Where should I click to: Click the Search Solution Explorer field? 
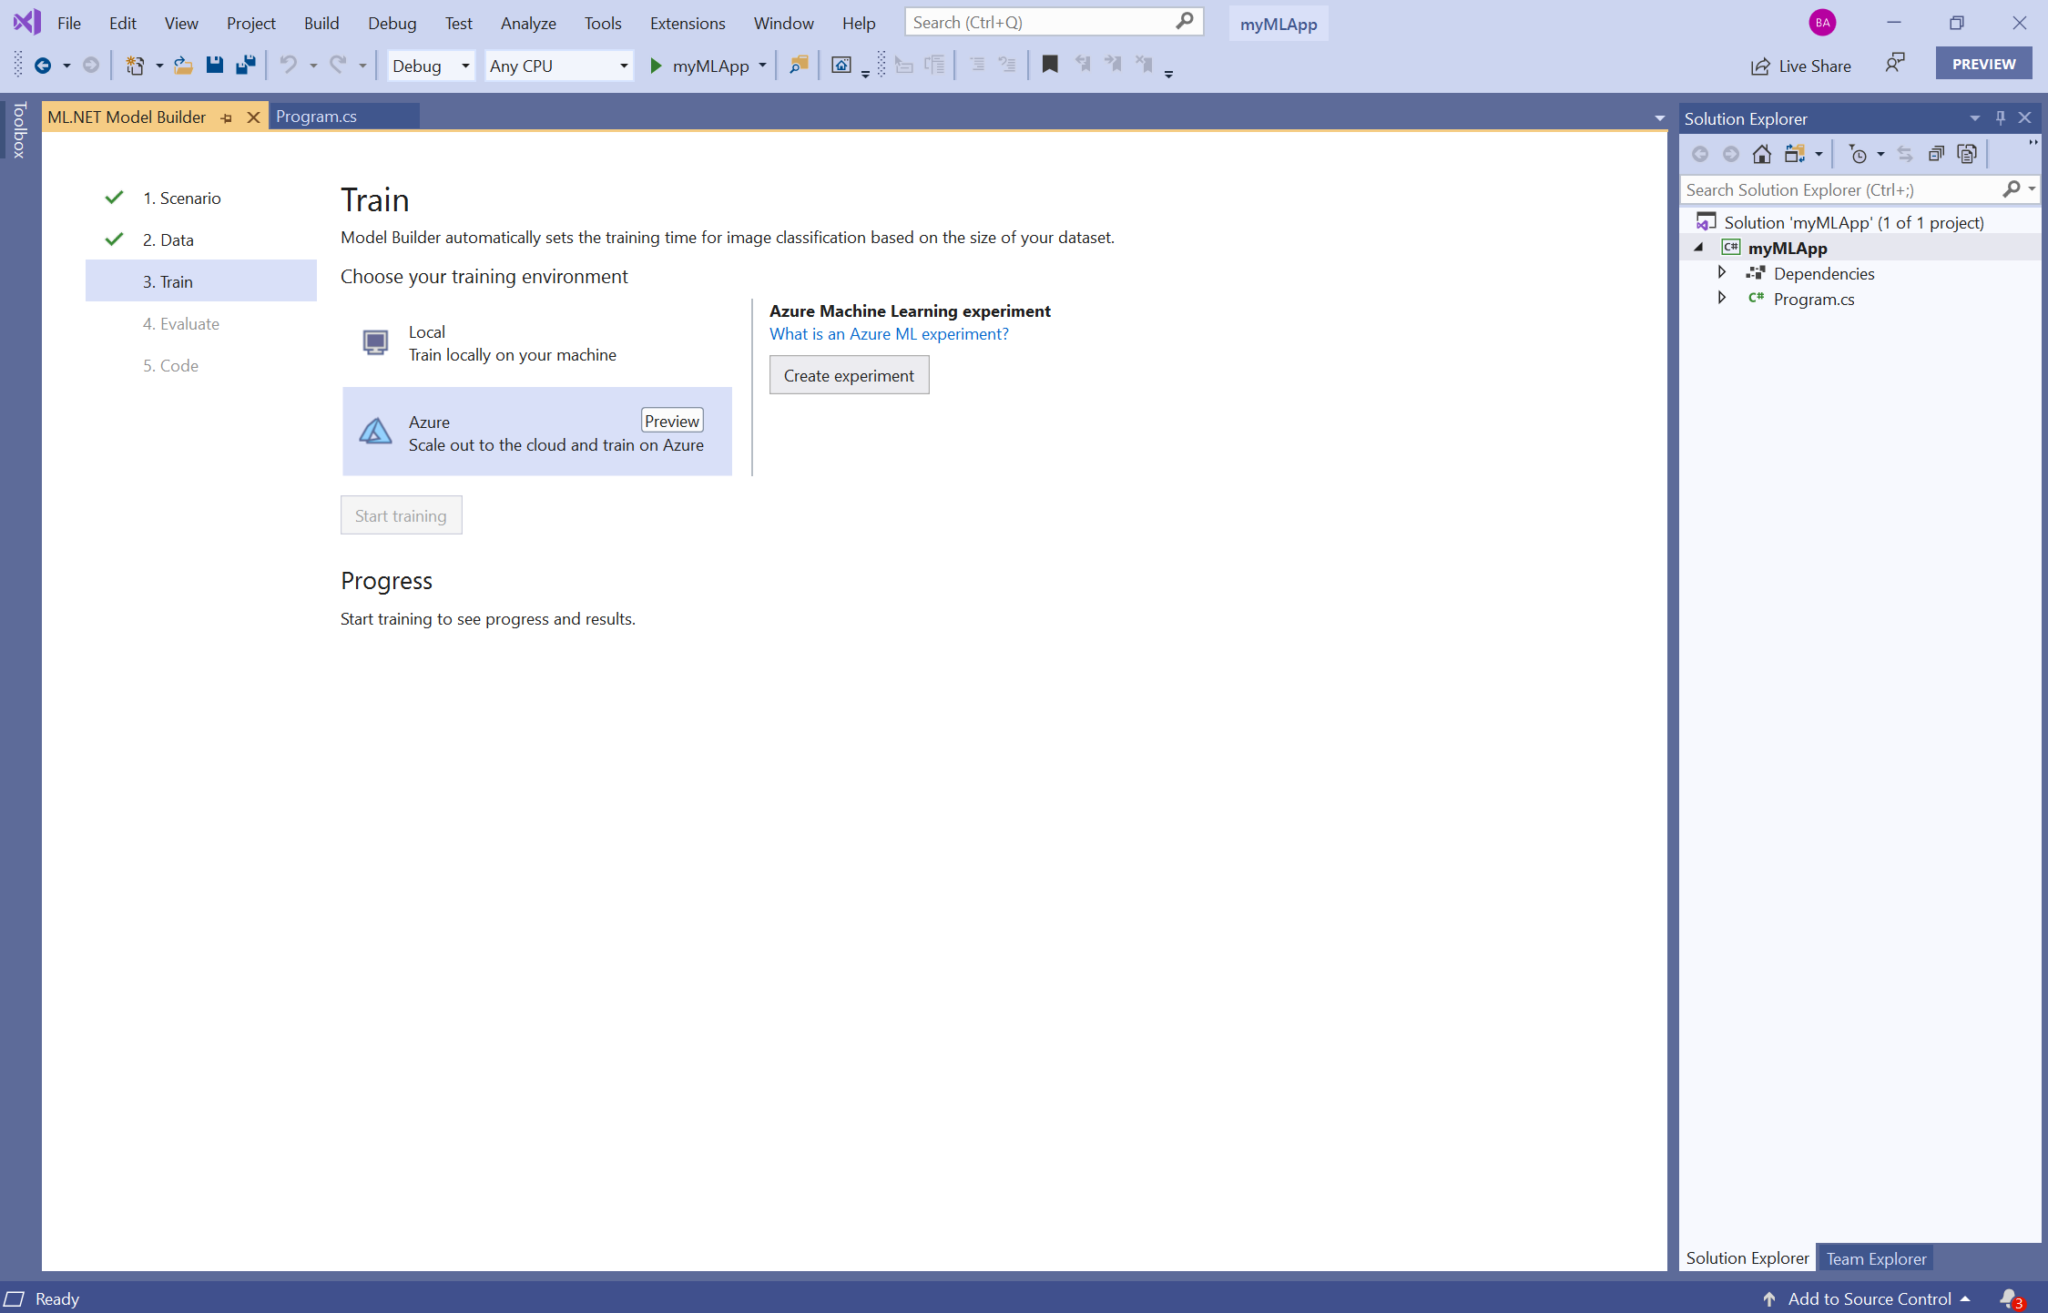[1838, 190]
